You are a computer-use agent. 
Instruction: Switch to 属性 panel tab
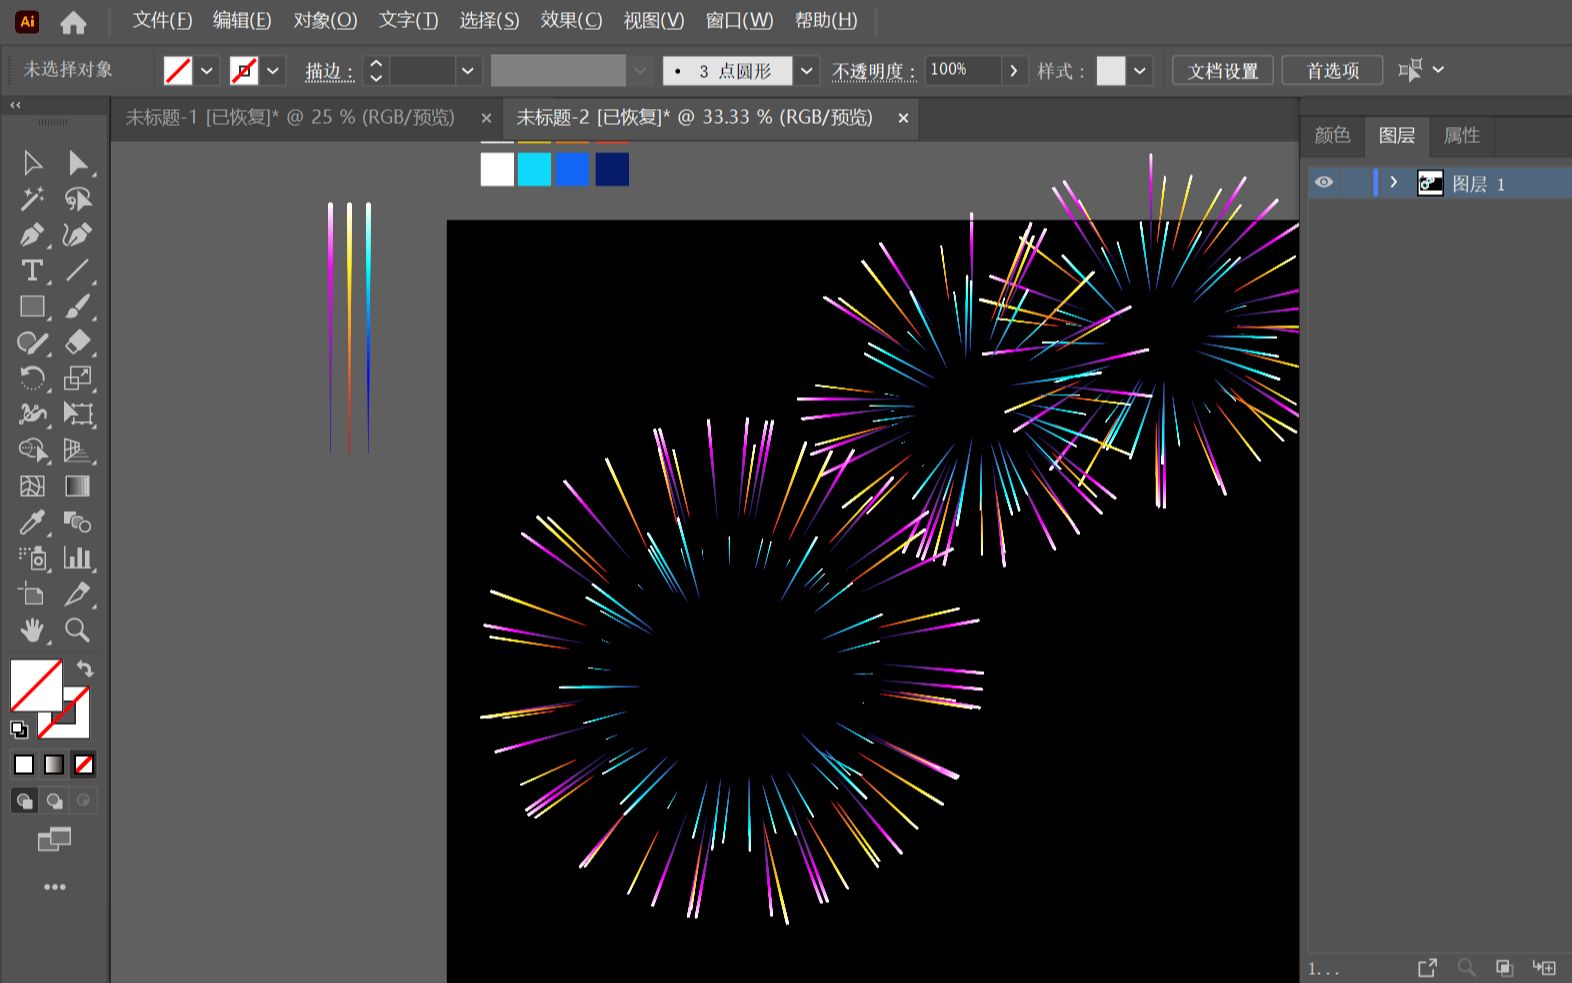pyautogui.click(x=1461, y=135)
